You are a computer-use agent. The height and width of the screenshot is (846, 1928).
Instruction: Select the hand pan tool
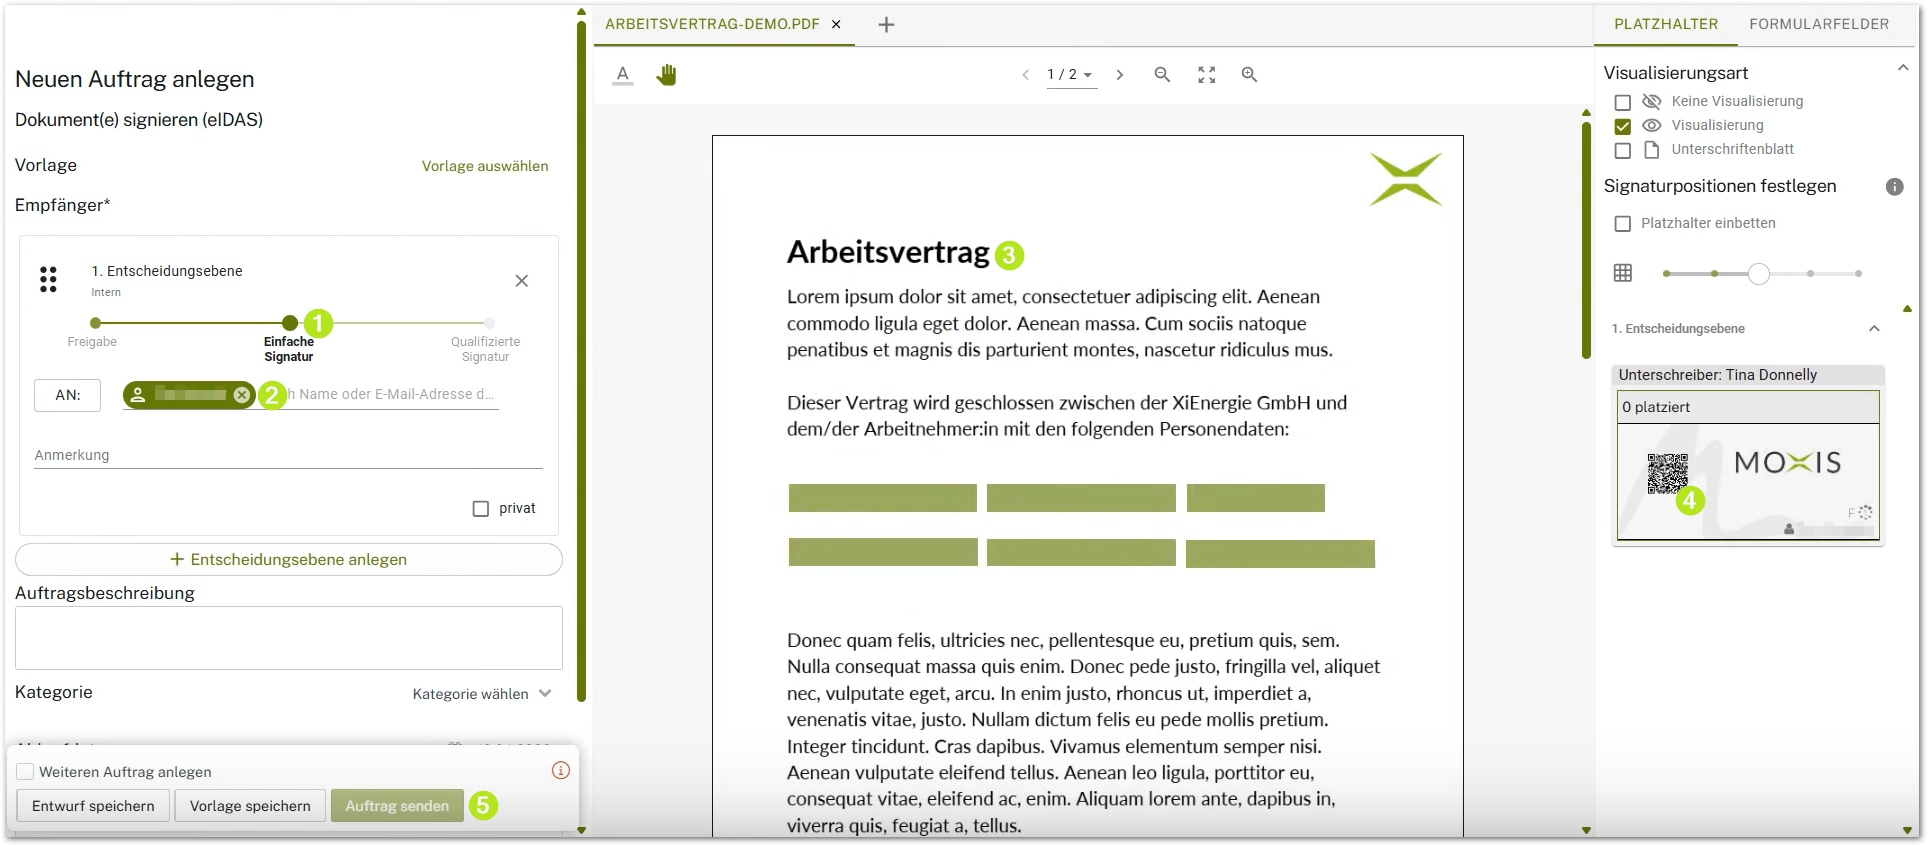click(666, 75)
